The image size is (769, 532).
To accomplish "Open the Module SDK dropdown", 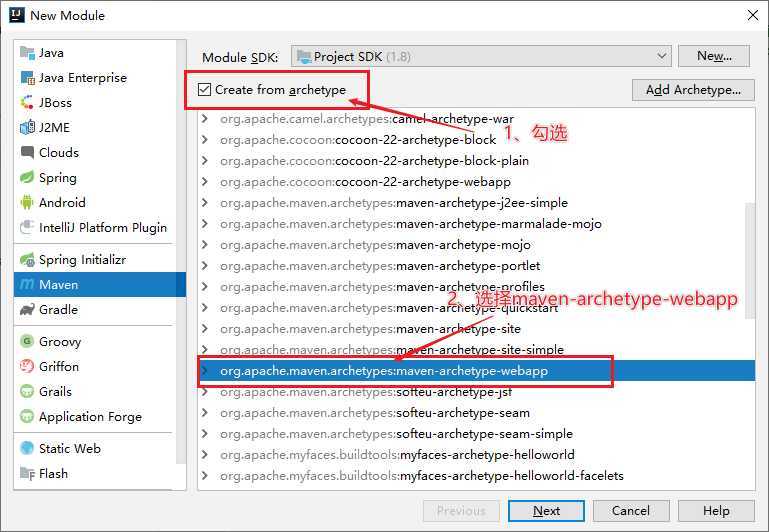I will (481, 56).
